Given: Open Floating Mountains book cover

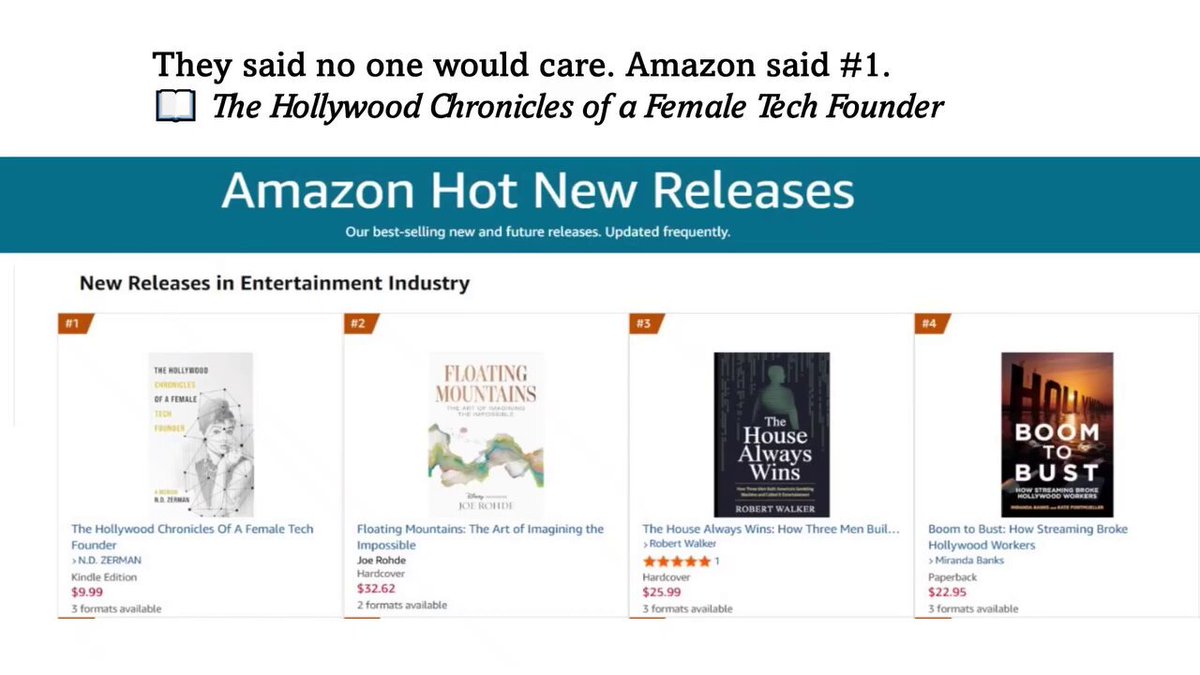Looking at the screenshot, I should click(x=486, y=434).
